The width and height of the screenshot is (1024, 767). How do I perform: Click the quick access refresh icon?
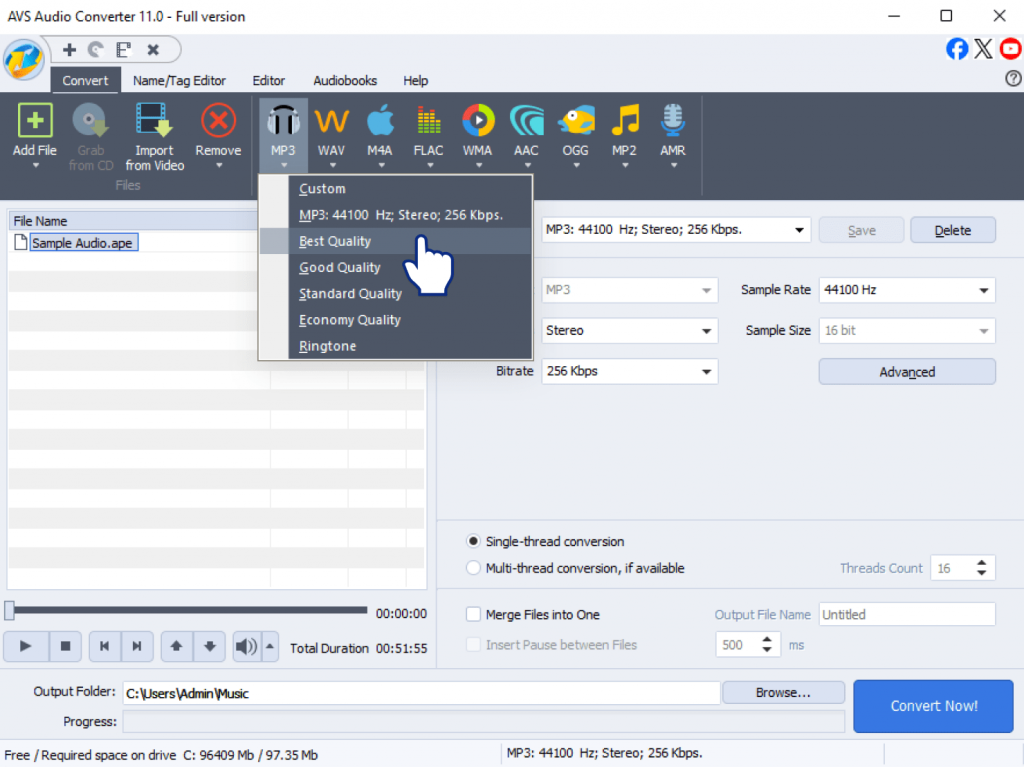point(96,50)
